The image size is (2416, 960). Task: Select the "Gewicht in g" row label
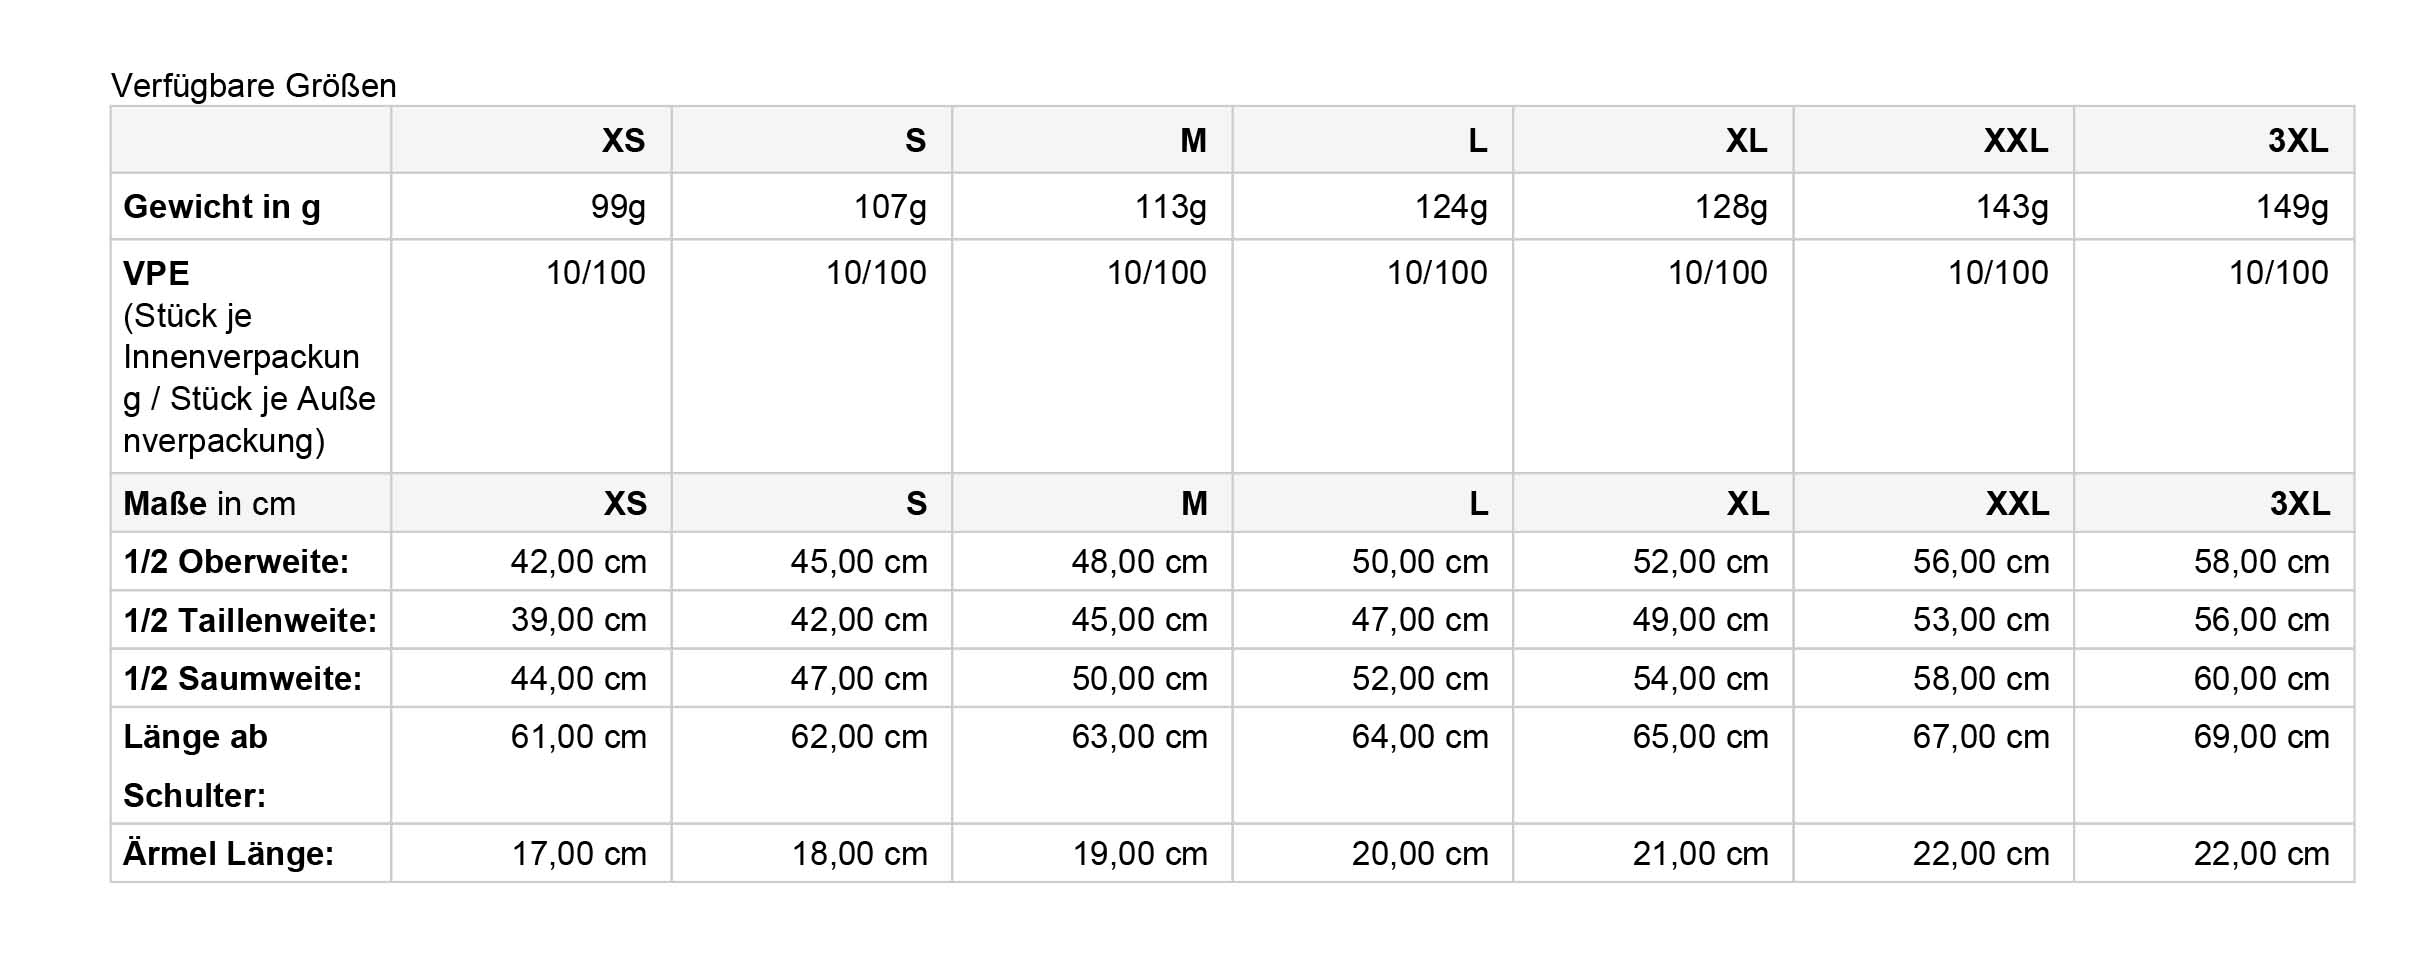click(222, 207)
